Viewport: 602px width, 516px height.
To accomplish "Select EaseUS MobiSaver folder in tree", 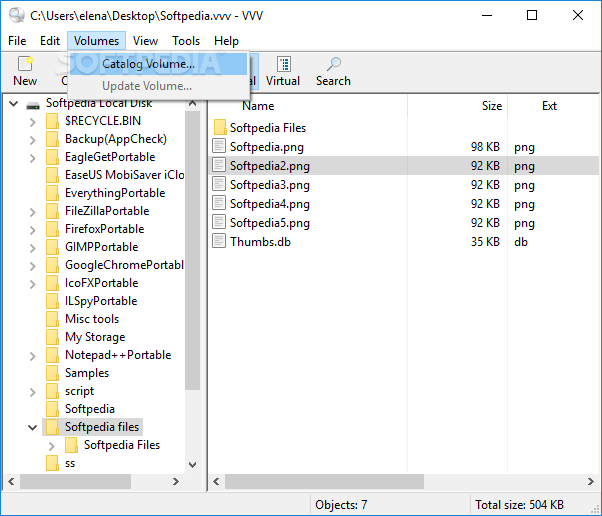I will 124,175.
